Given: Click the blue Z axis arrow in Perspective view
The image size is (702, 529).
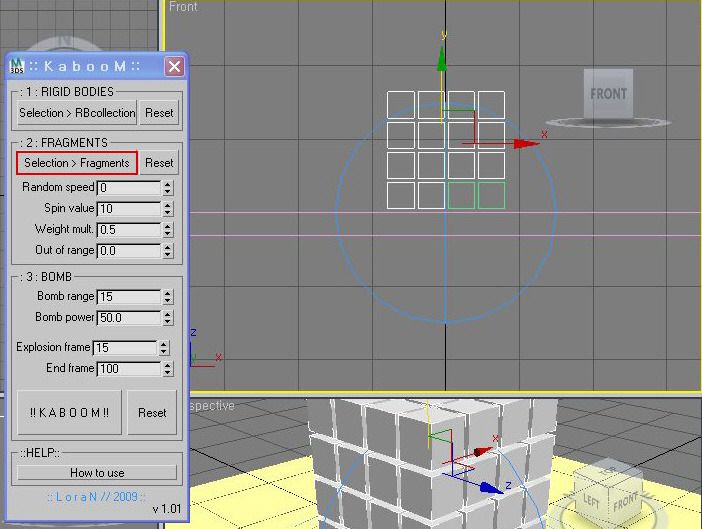Looking at the screenshot, I should tap(491, 487).
